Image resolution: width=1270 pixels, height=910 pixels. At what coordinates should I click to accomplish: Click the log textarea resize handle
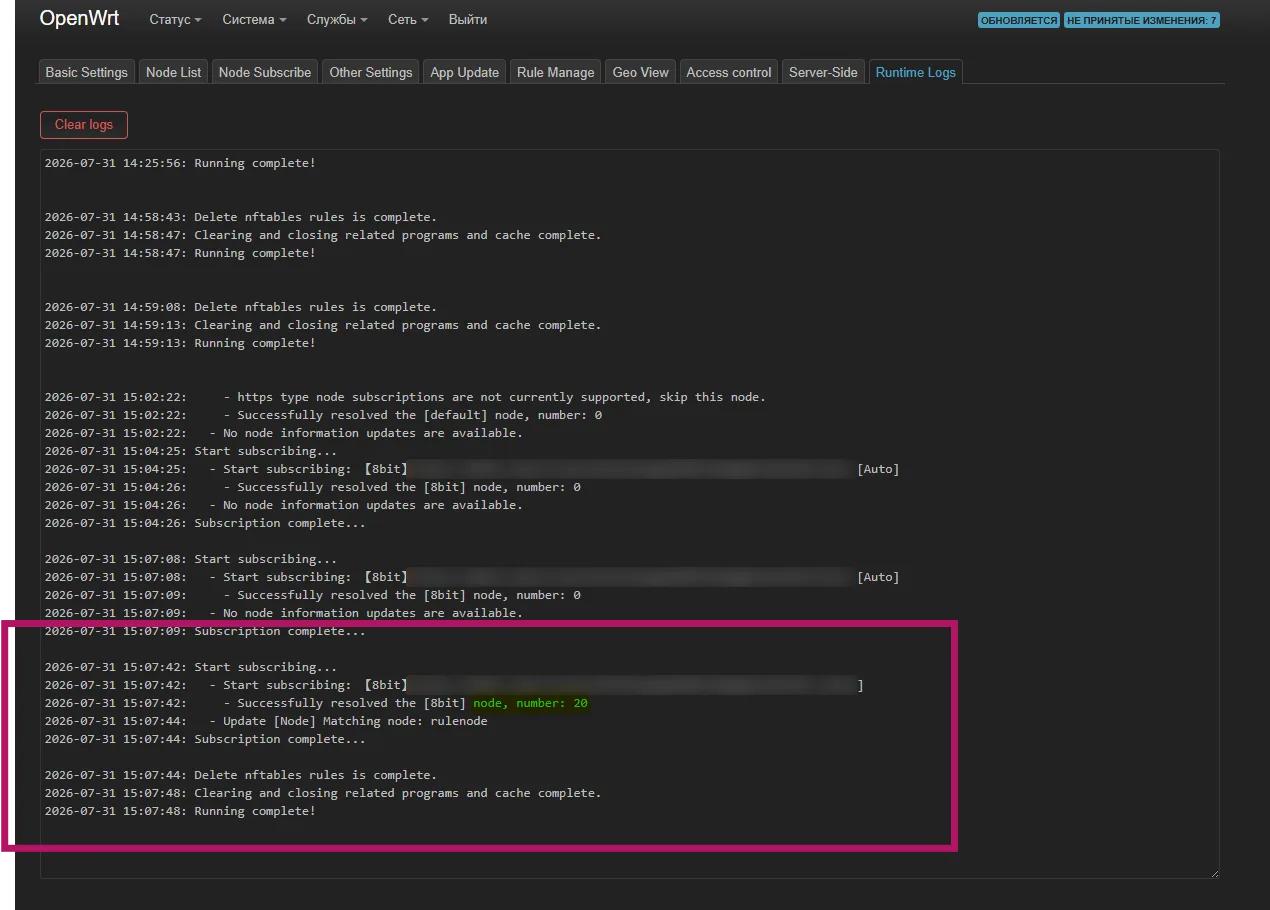(x=1214, y=873)
